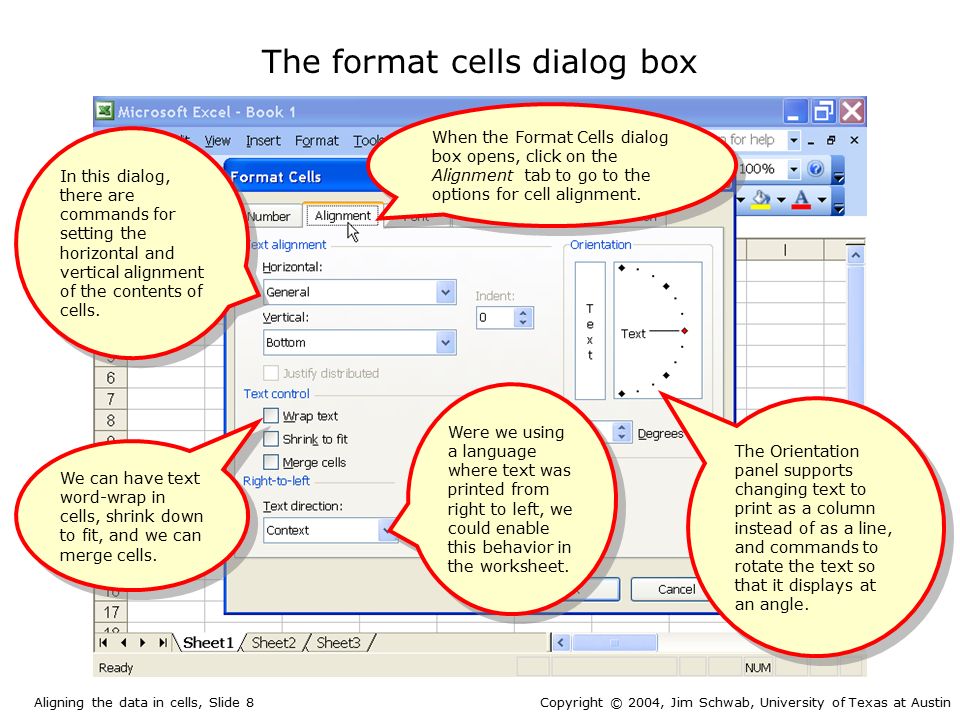Open the zoom 100% dropdown arrow
This screenshot has height=720, width=960.
[x=793, y=168]
